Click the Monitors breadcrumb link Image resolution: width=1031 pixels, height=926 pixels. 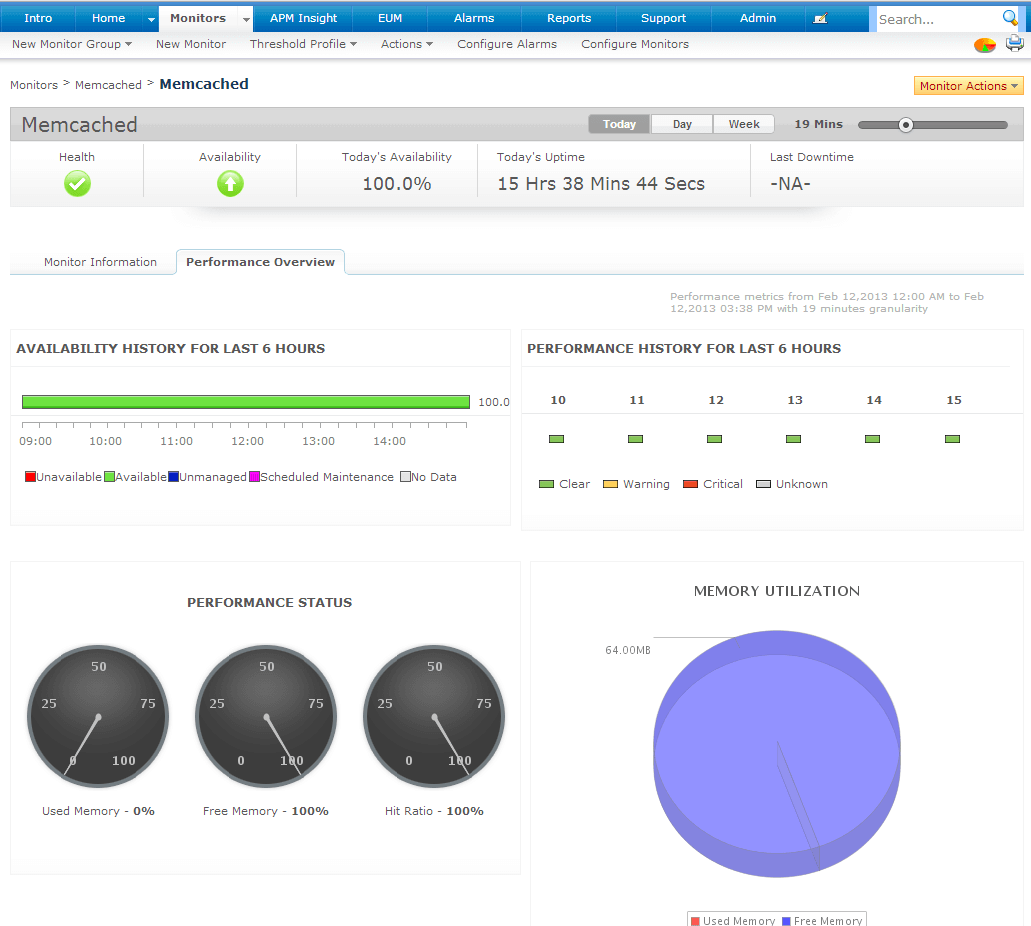tap(34, 85)
